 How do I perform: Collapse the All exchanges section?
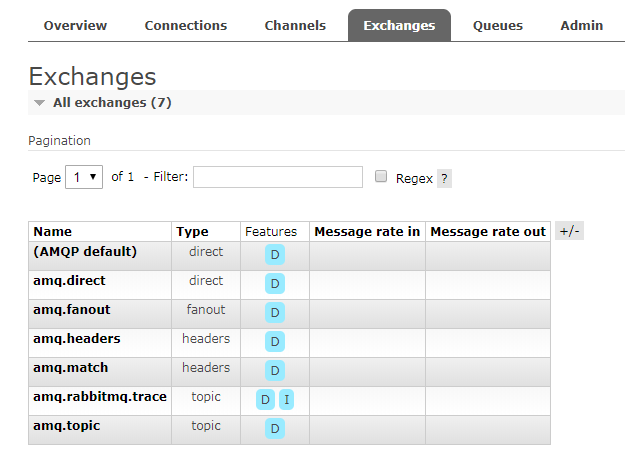click(x=39, y=103)
